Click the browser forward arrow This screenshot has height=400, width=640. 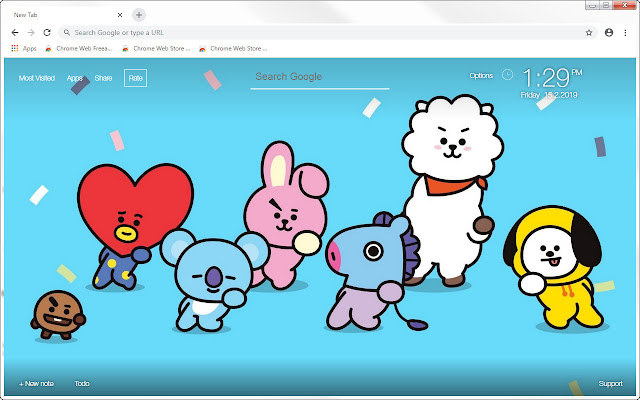point(31,33)
